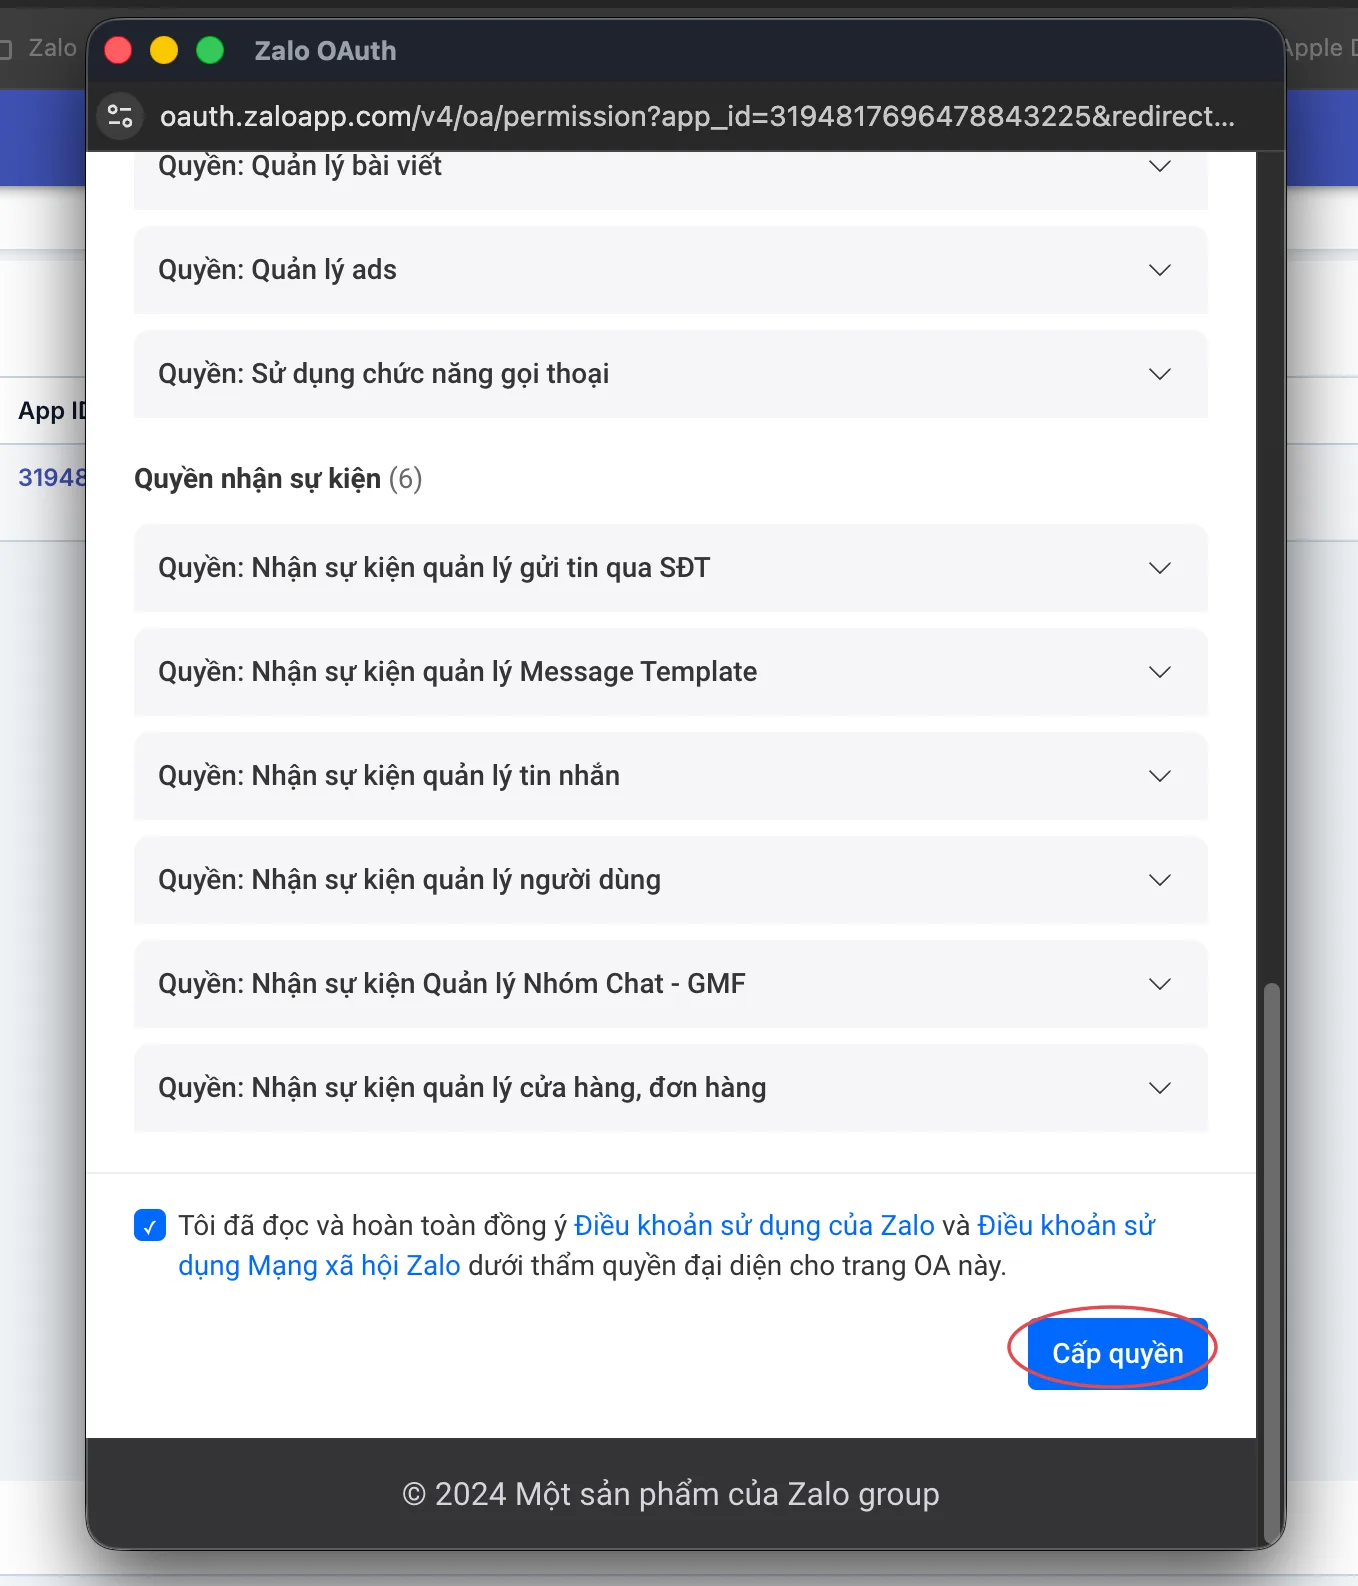Screen dimensions: 1358x1586
Task: Open Điều khoản sử dụng của Zalo link
Action: 754,1225
